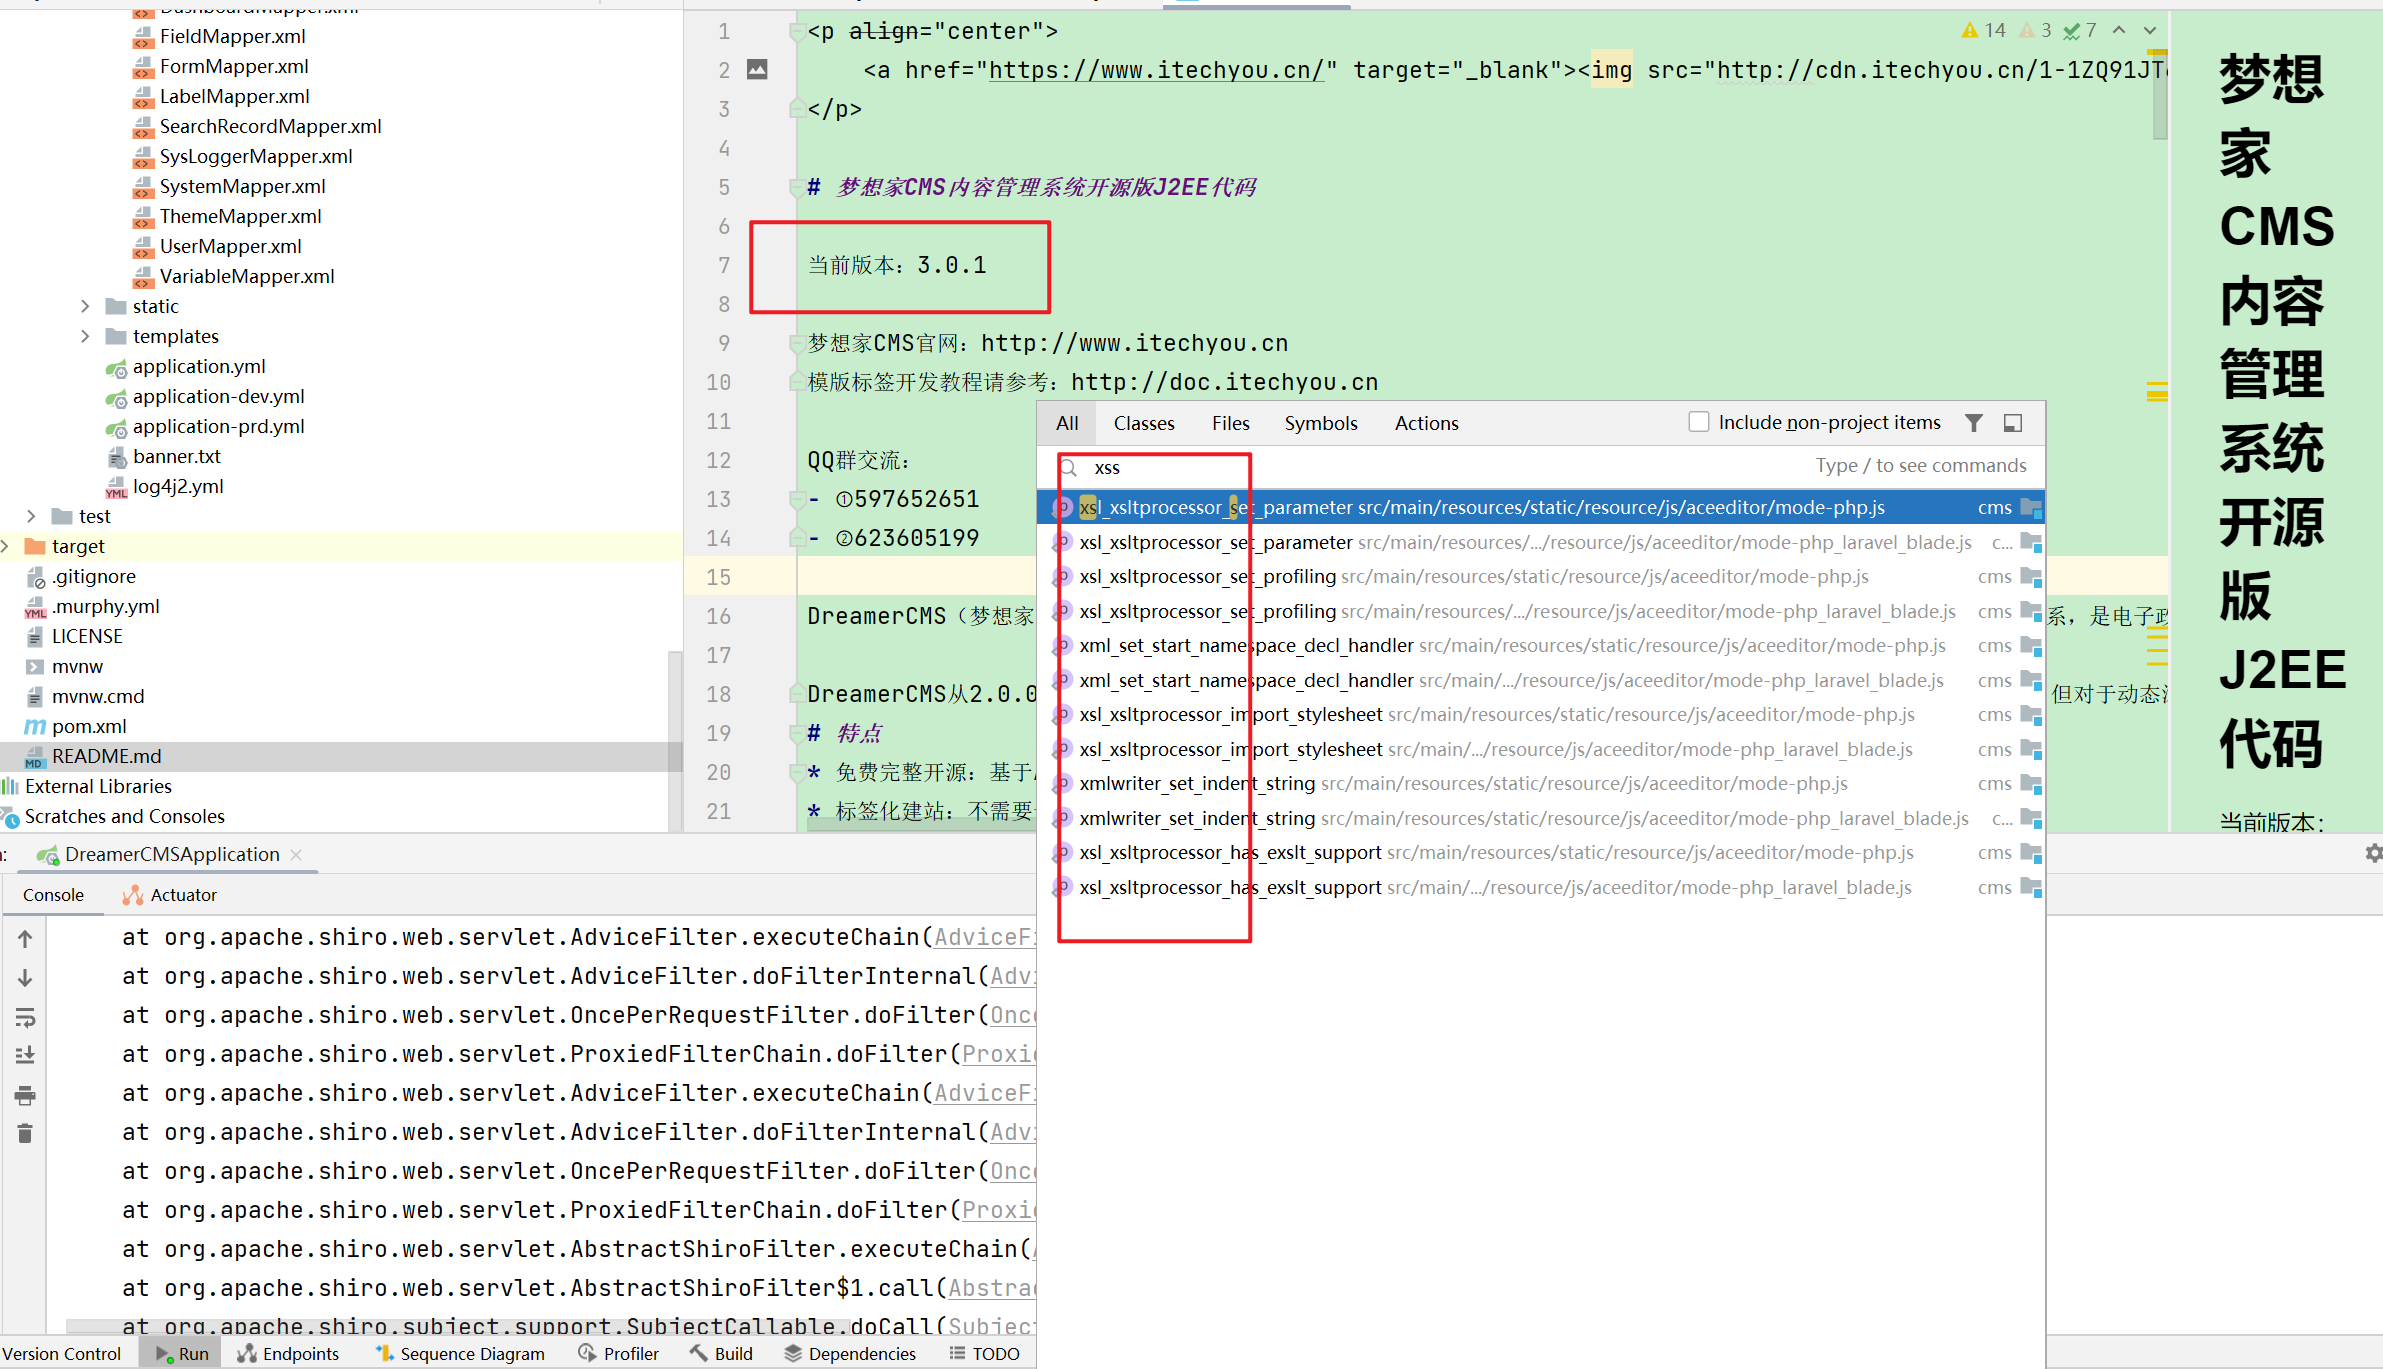This screenshot has height=1369, width=2383.
Task: Click next highlighted error down arrow
Action: [x=2150, y=31]
